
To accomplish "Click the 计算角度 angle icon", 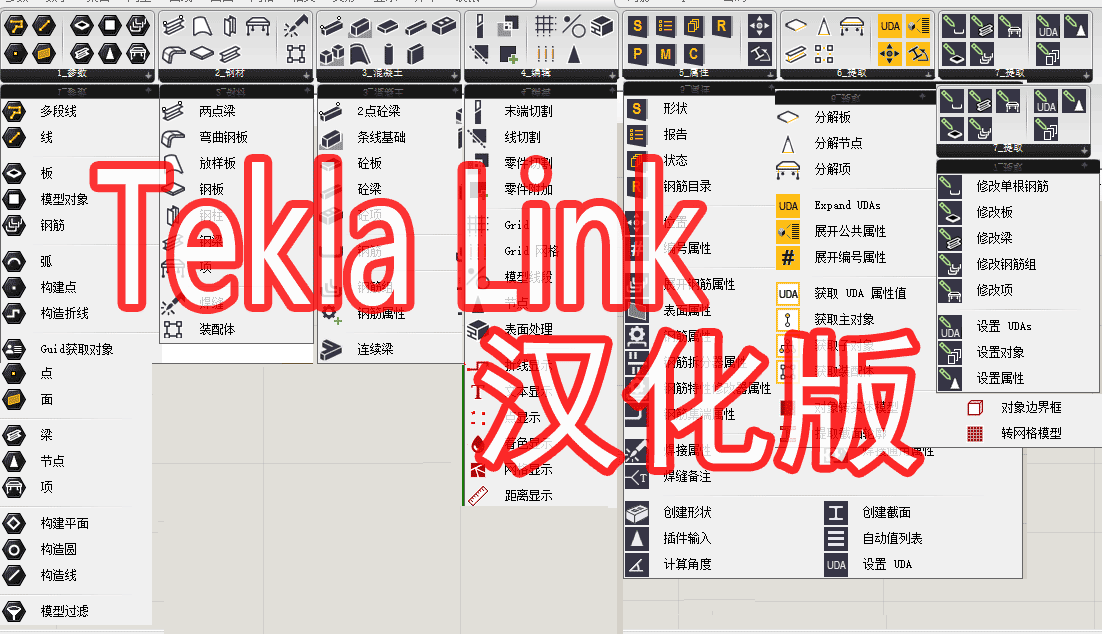I will tap(637, 564).
